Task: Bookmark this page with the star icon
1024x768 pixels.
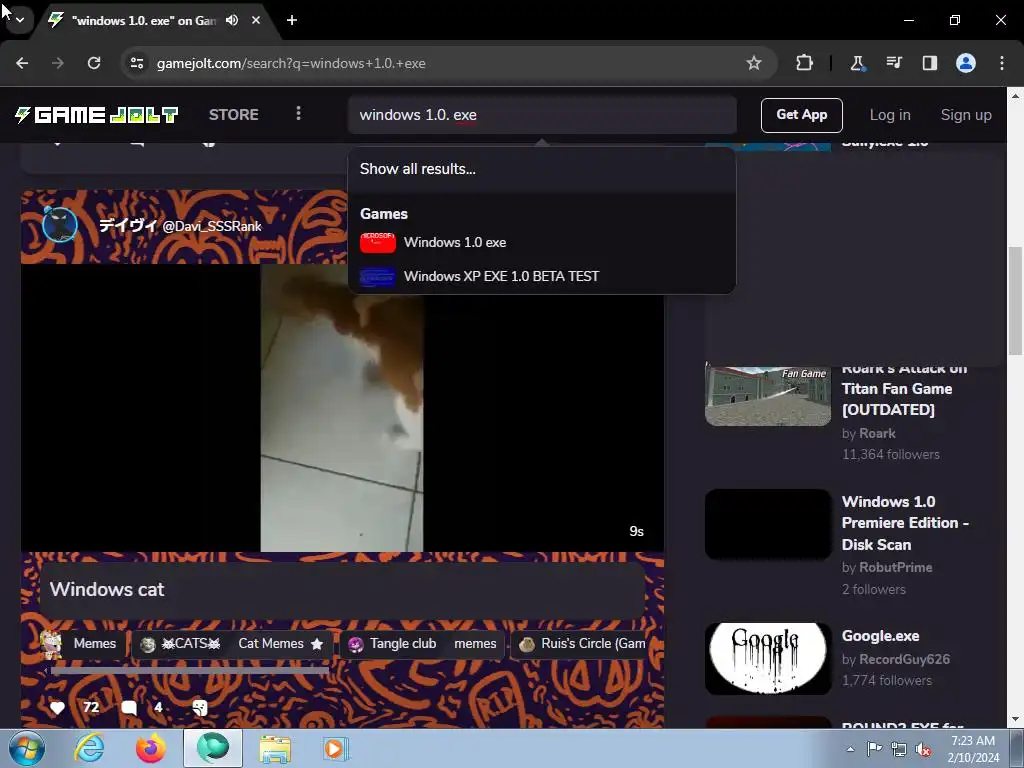Action: [754, 63]
